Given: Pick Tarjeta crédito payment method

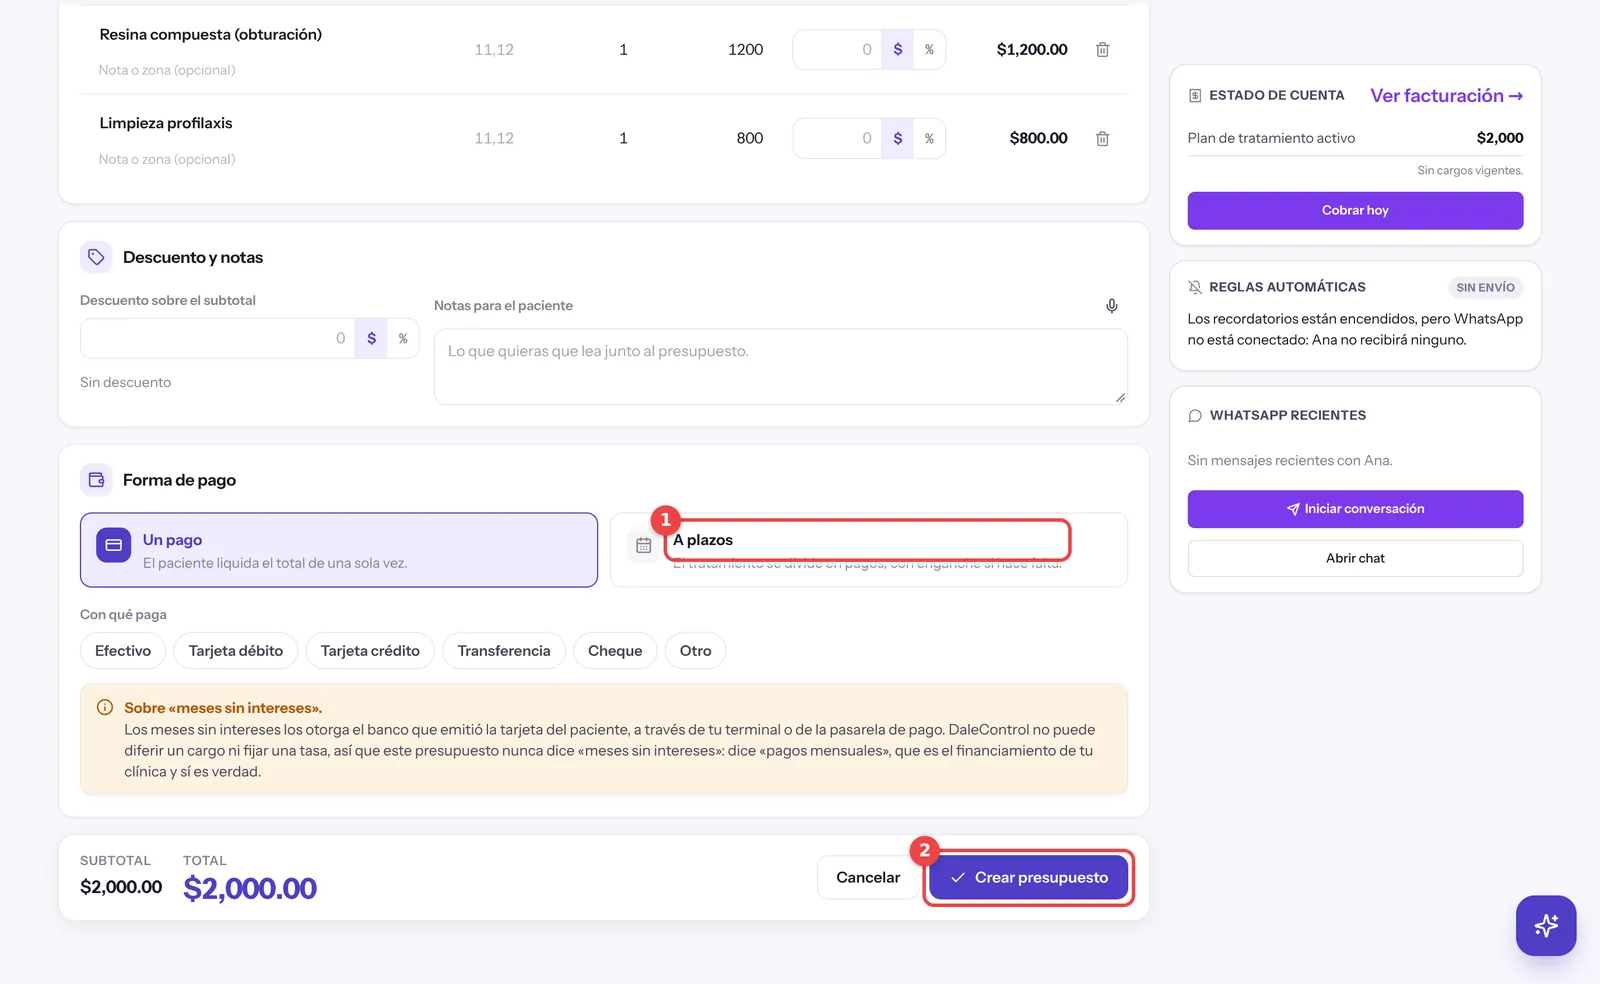Looking at the screenshot, I should click(x=370, y=651).
